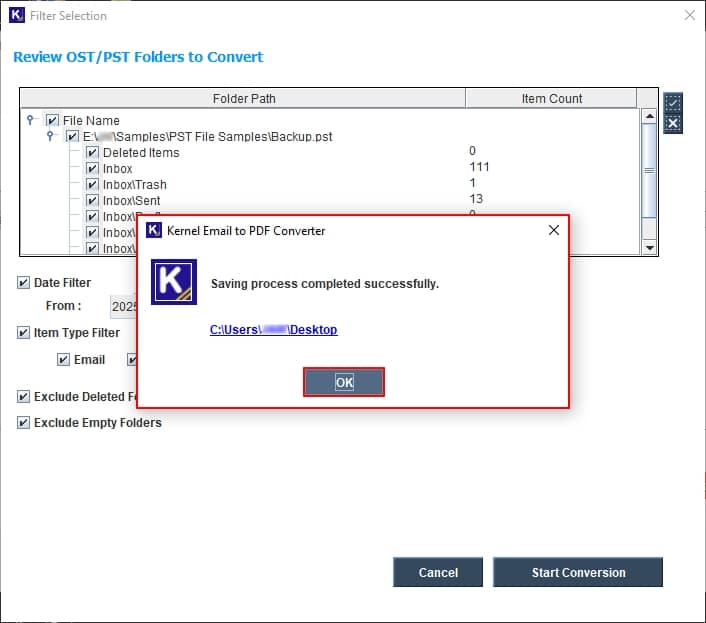Click the OK button in the dialog

pyautogui.click(x=344, y=382)
